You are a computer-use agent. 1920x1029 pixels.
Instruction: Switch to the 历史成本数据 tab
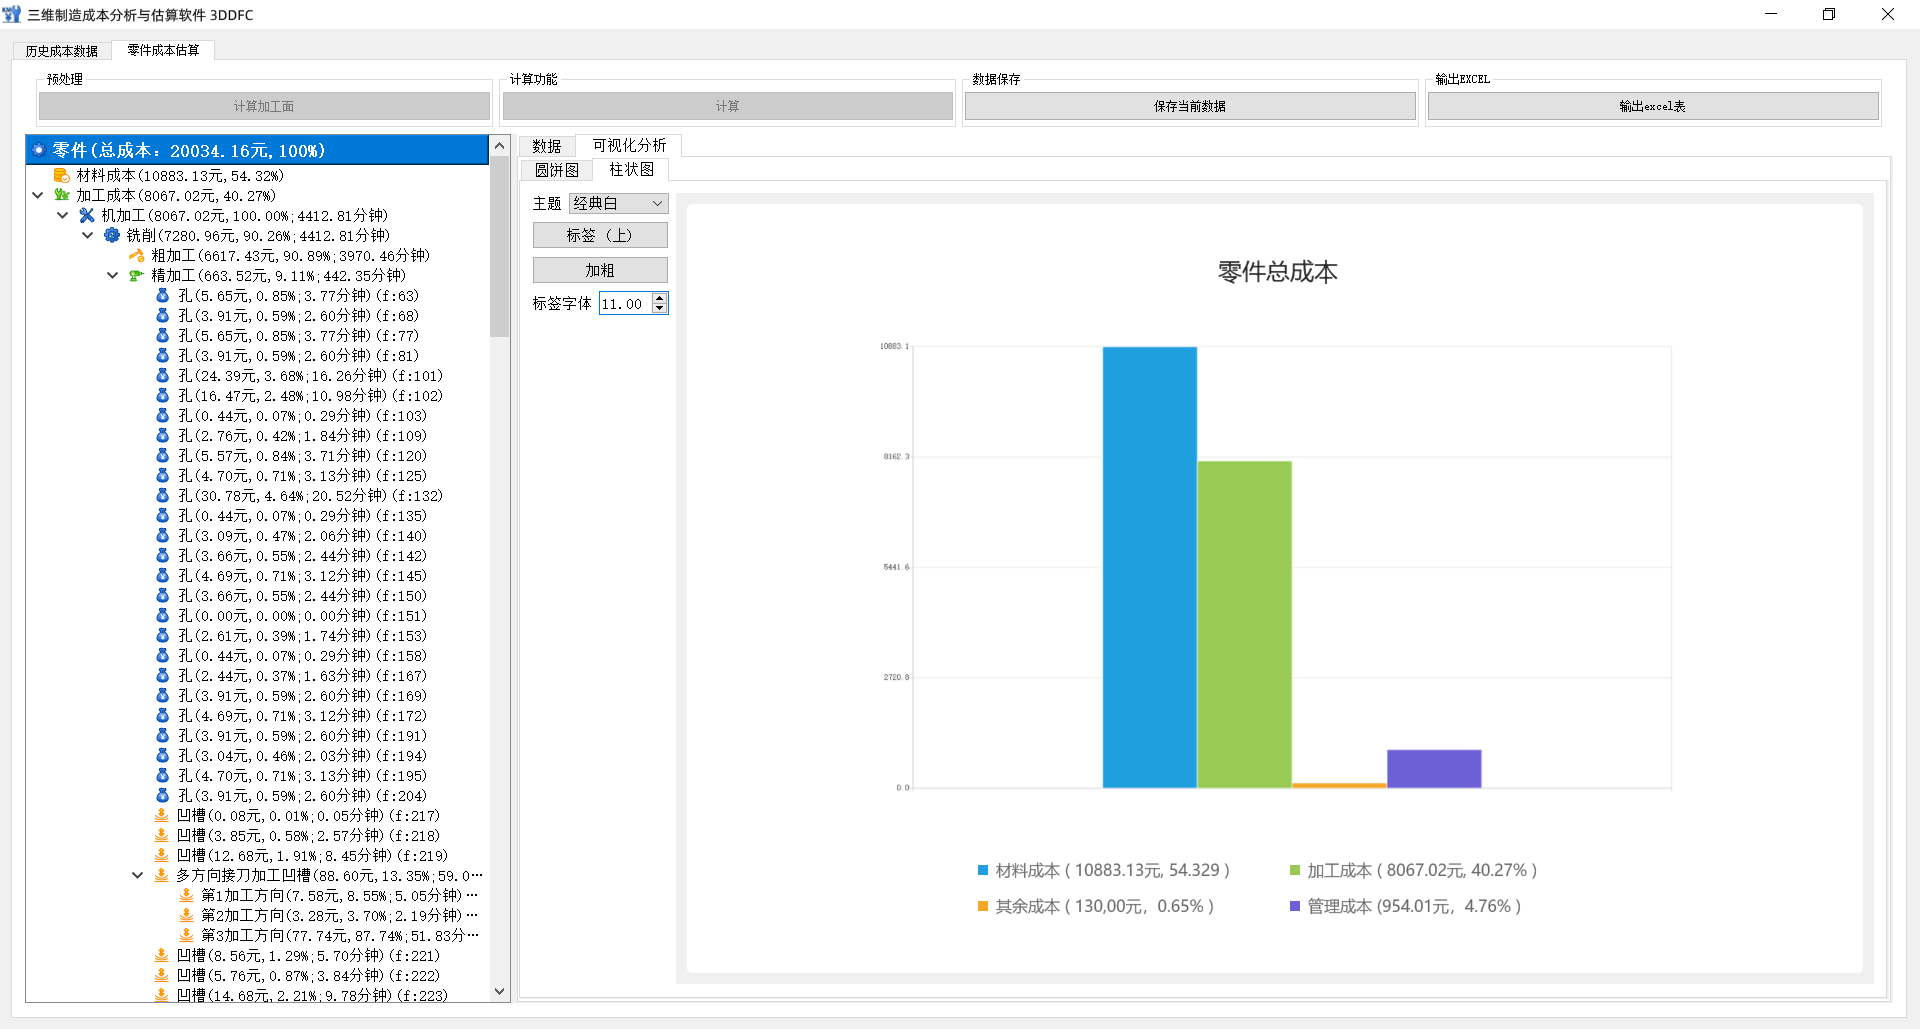62,51
